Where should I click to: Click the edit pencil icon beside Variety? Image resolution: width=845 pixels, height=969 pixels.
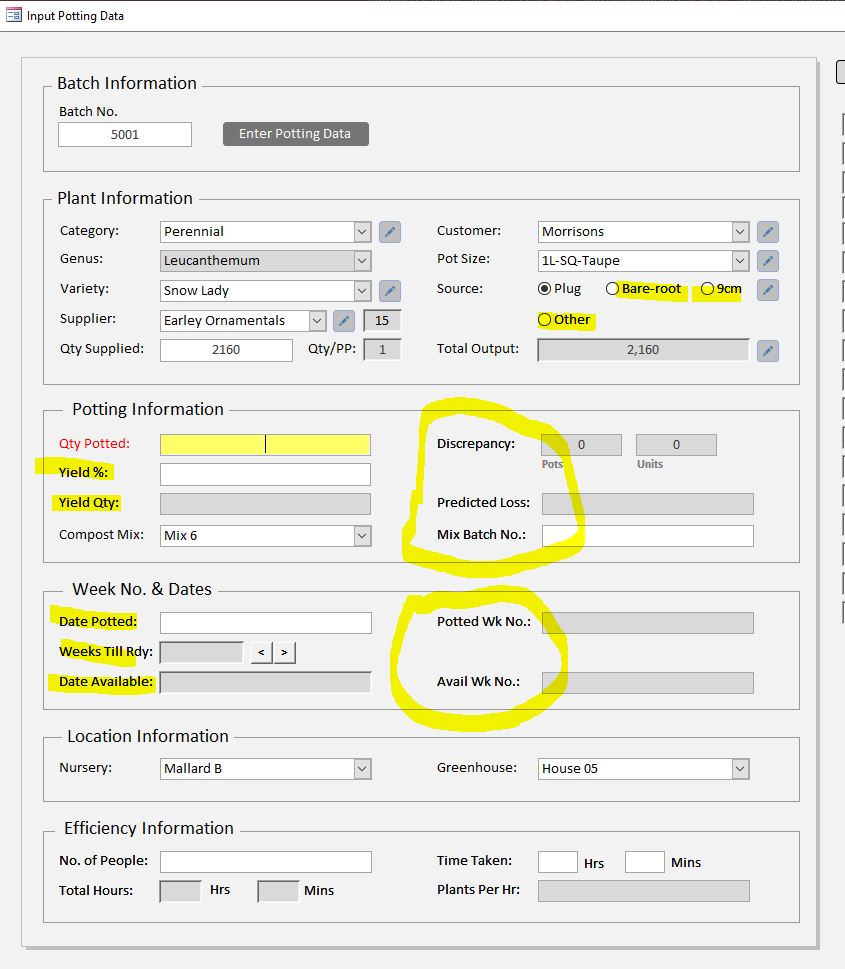[x=390, y=291]
